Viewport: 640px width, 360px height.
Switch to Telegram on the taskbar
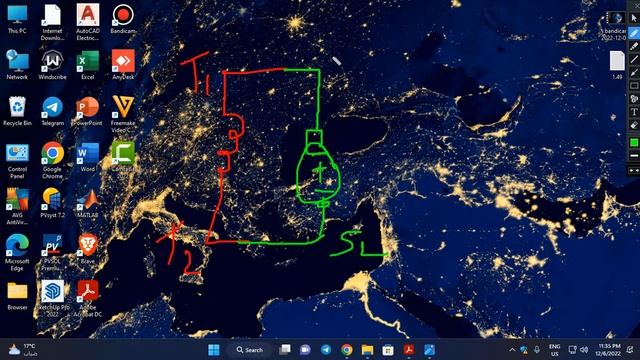pos(326,350)
